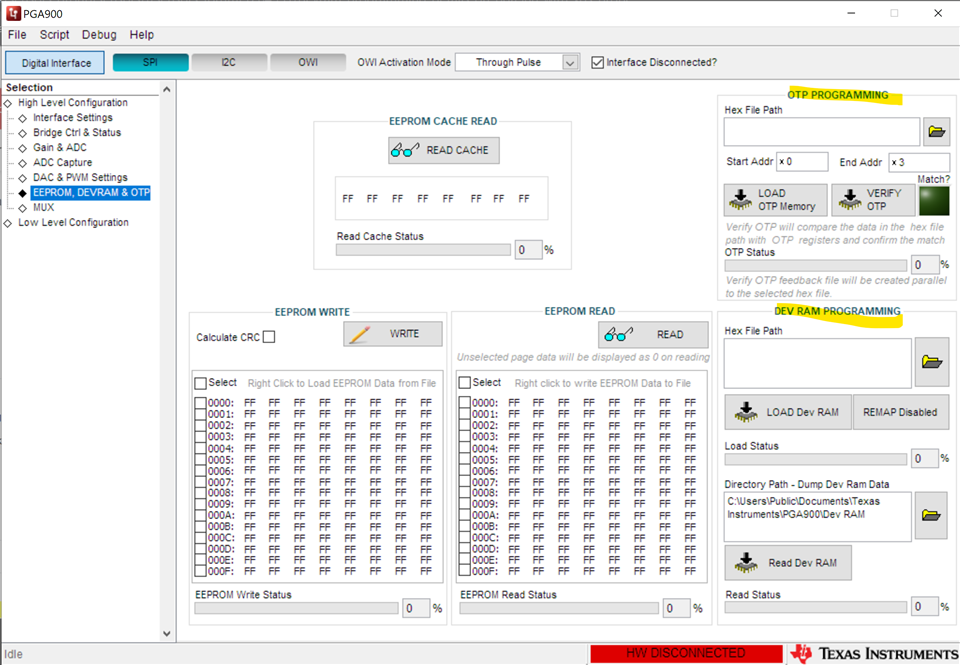Click the VERIFY OTP button
The height and width of the screenshot is (665, 960).
(x=873, y=200)
